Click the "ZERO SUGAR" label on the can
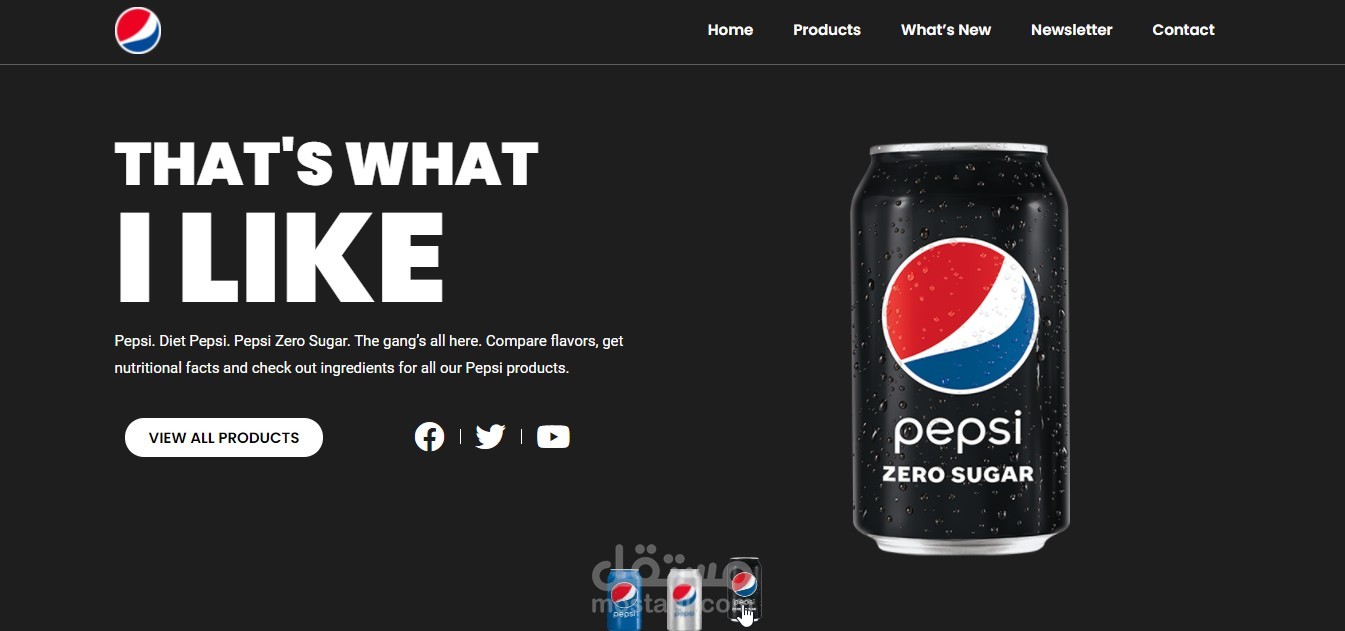1345x631 pixels. click(957, 474)
